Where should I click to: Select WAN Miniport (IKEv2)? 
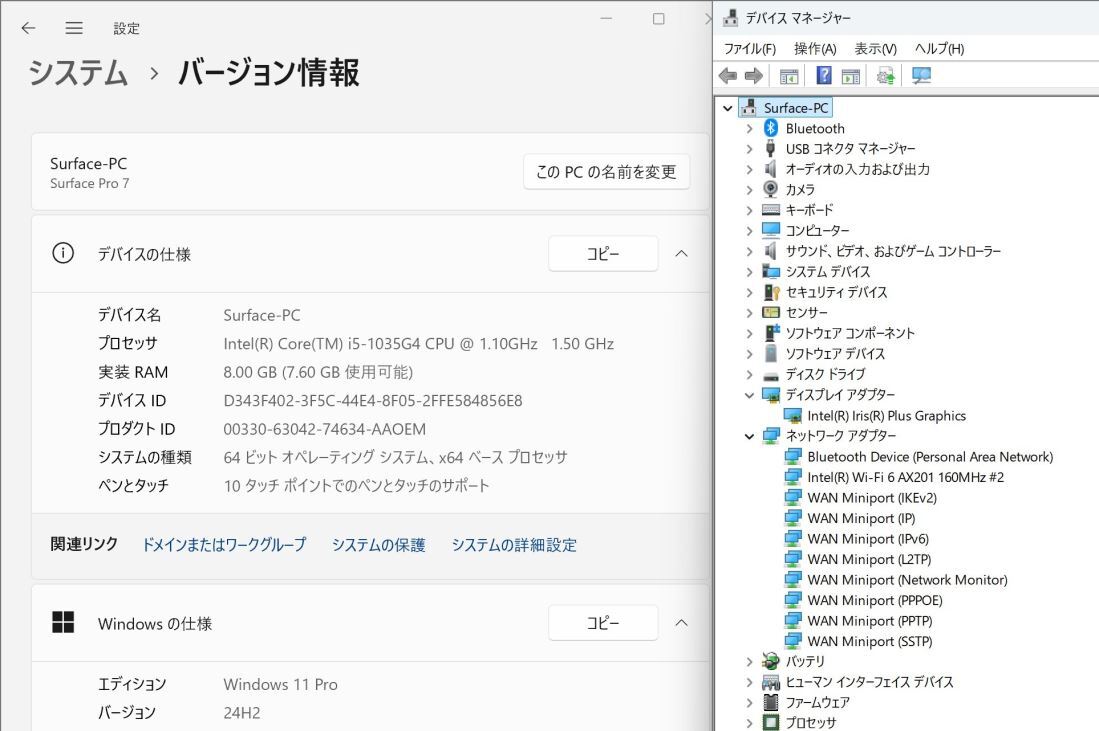coord(872,498)
